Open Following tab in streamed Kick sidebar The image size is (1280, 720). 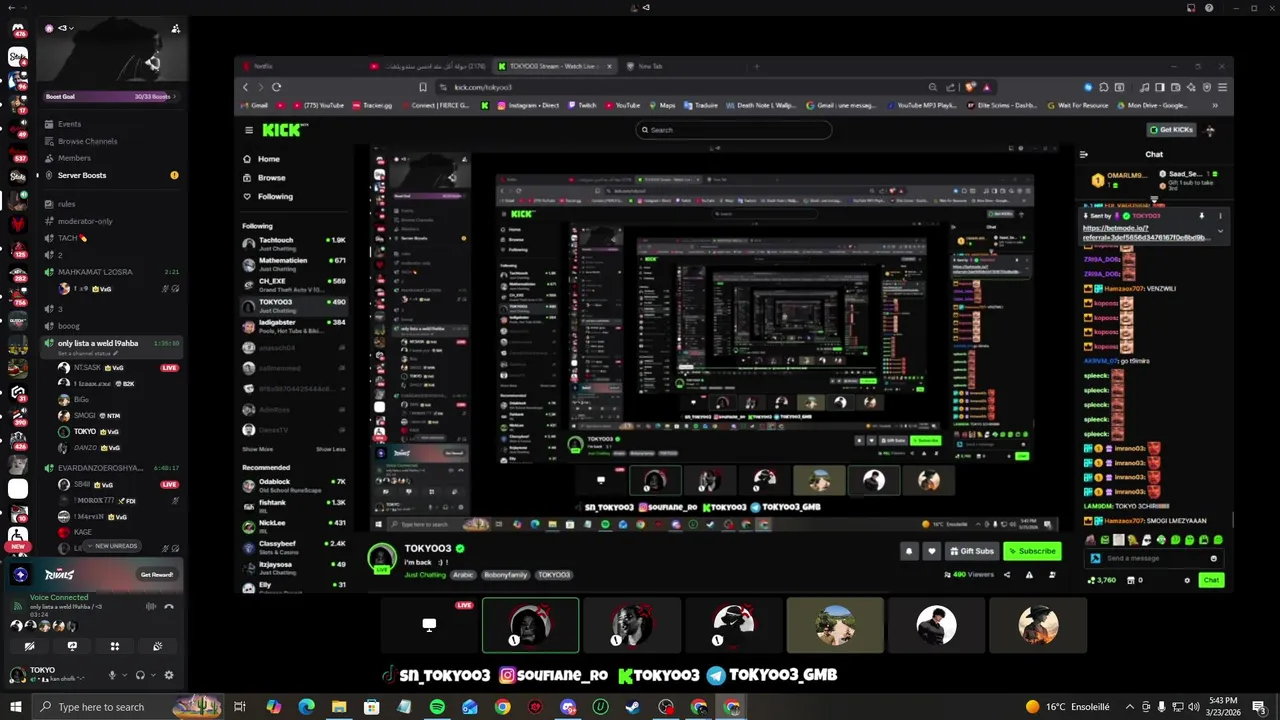coord(275,196)
